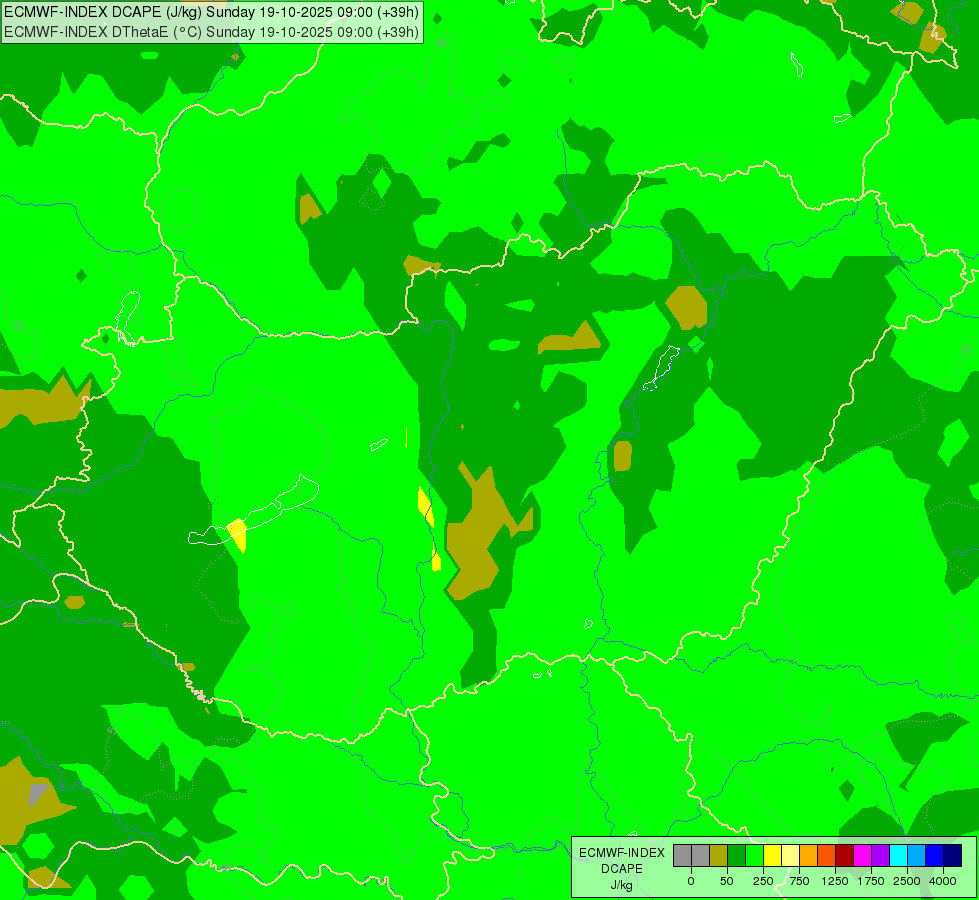
Task: Click the dark green legend swatch
Action: coord(737,856)
